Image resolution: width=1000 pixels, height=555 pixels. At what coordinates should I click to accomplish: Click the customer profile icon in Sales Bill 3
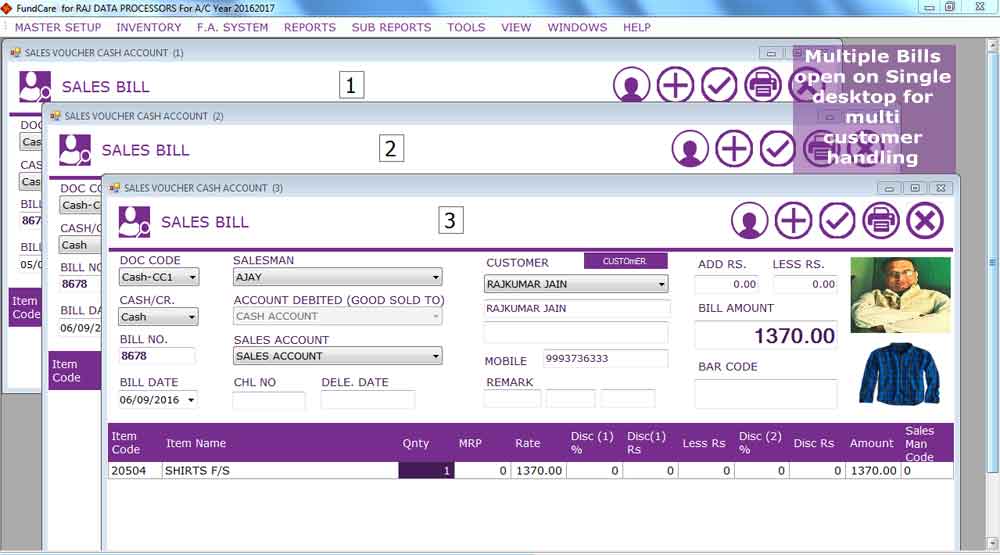pos(749,221)
